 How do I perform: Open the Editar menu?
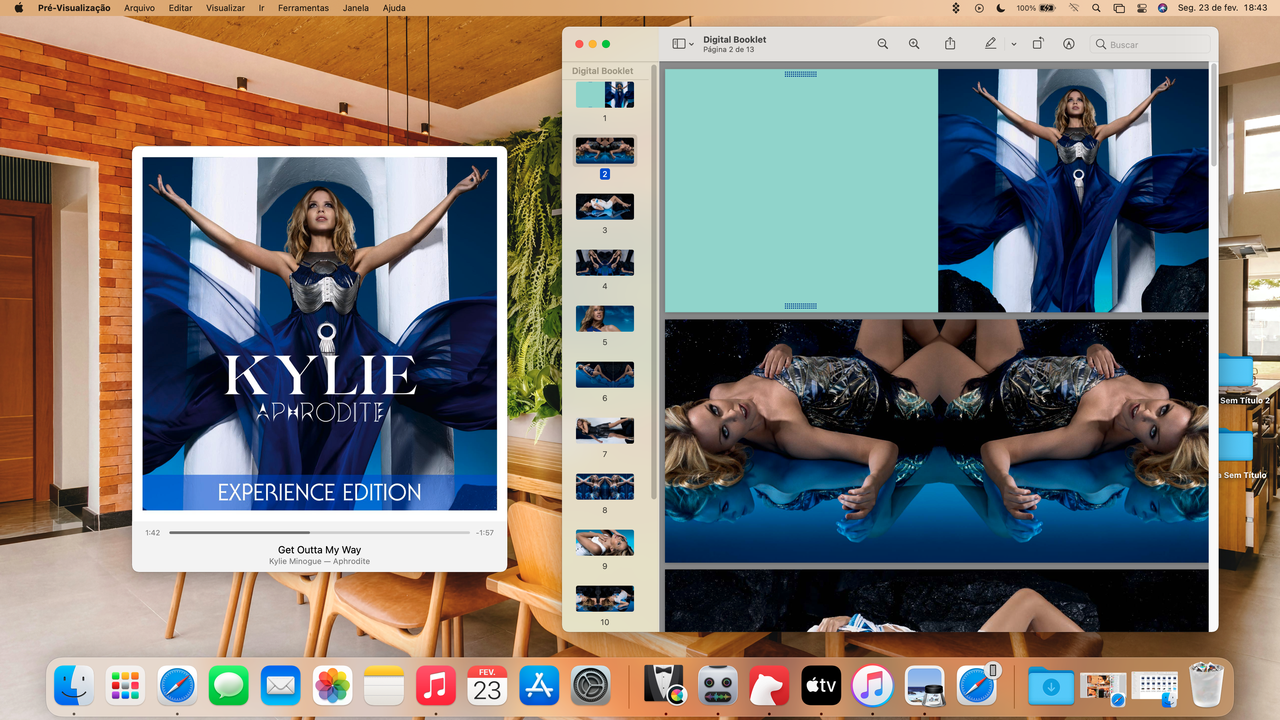pyautogui.click(x=180, y=8)
